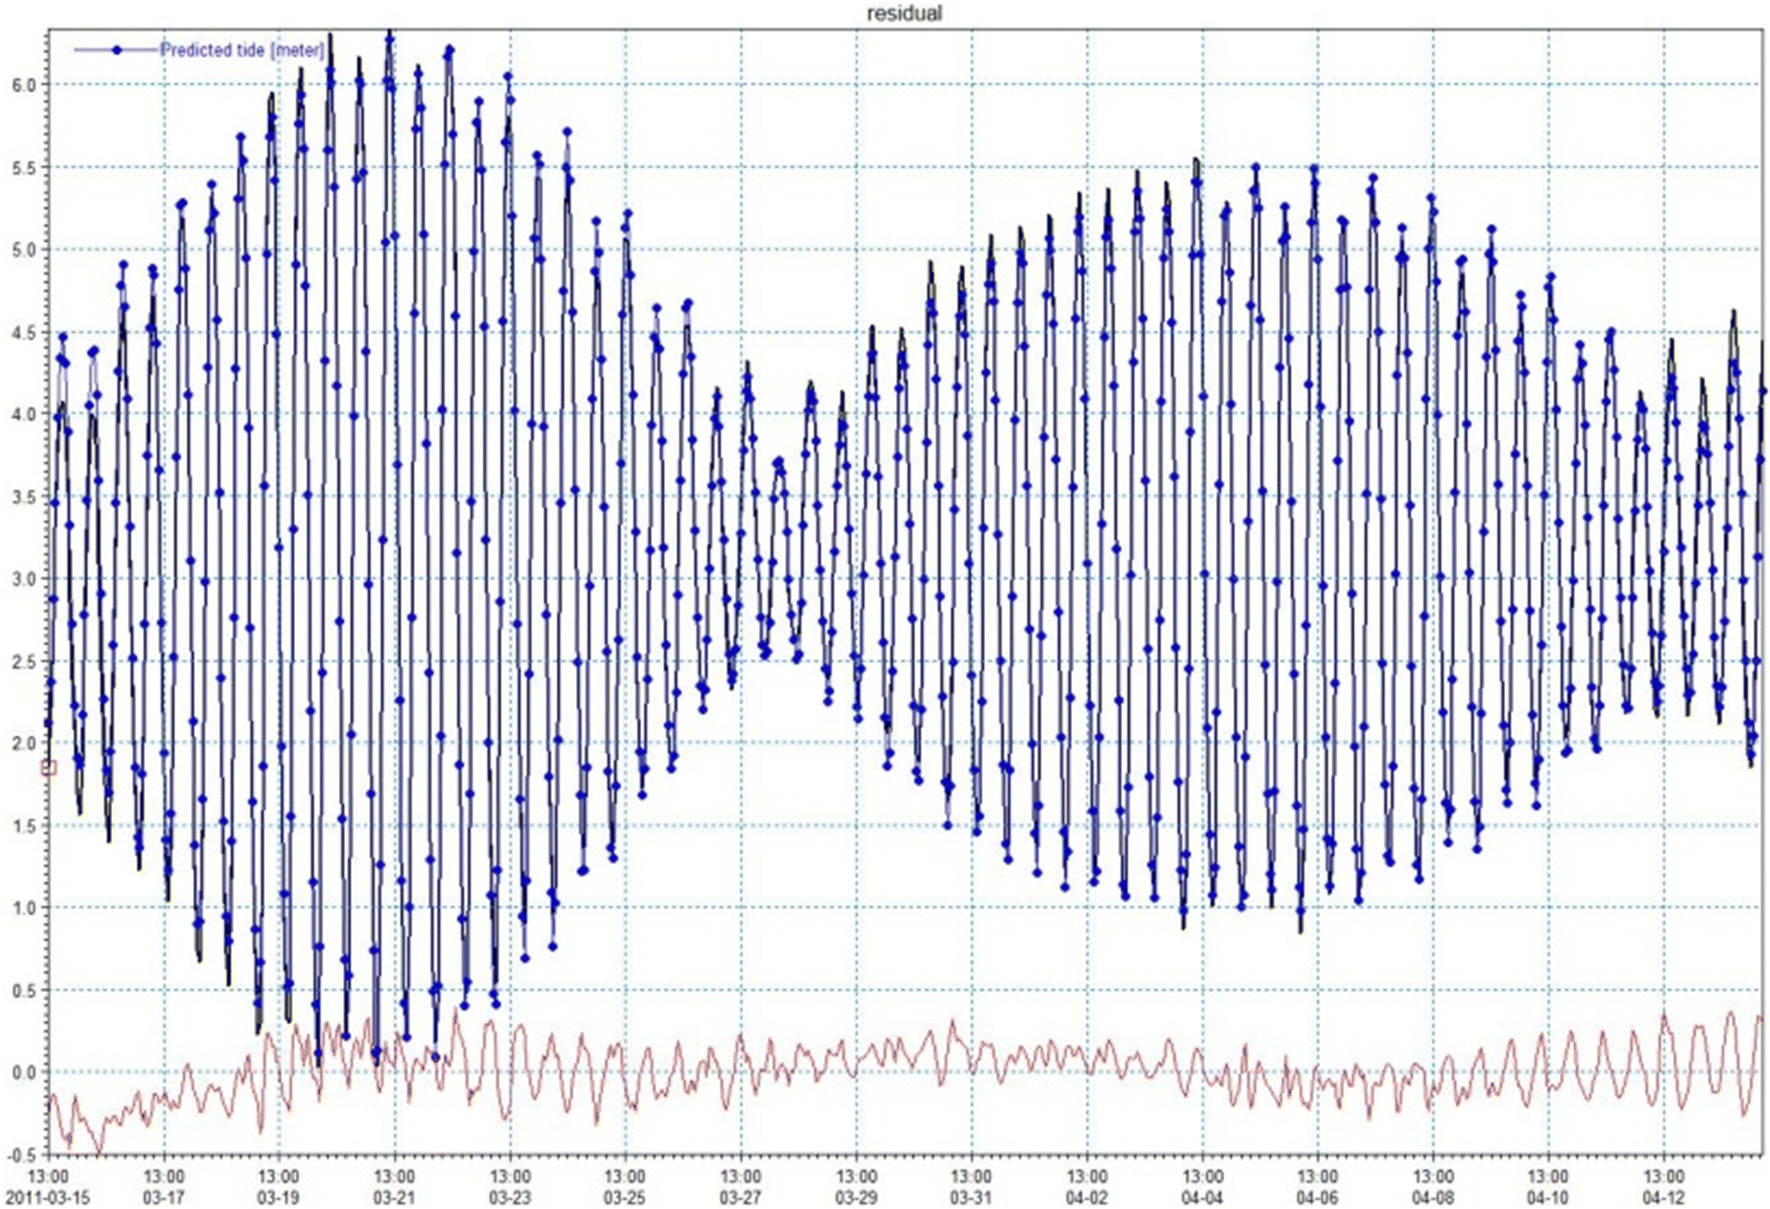Click the 03-19 x-axis date label
1770x1209 pixels.
point(278,1197)
